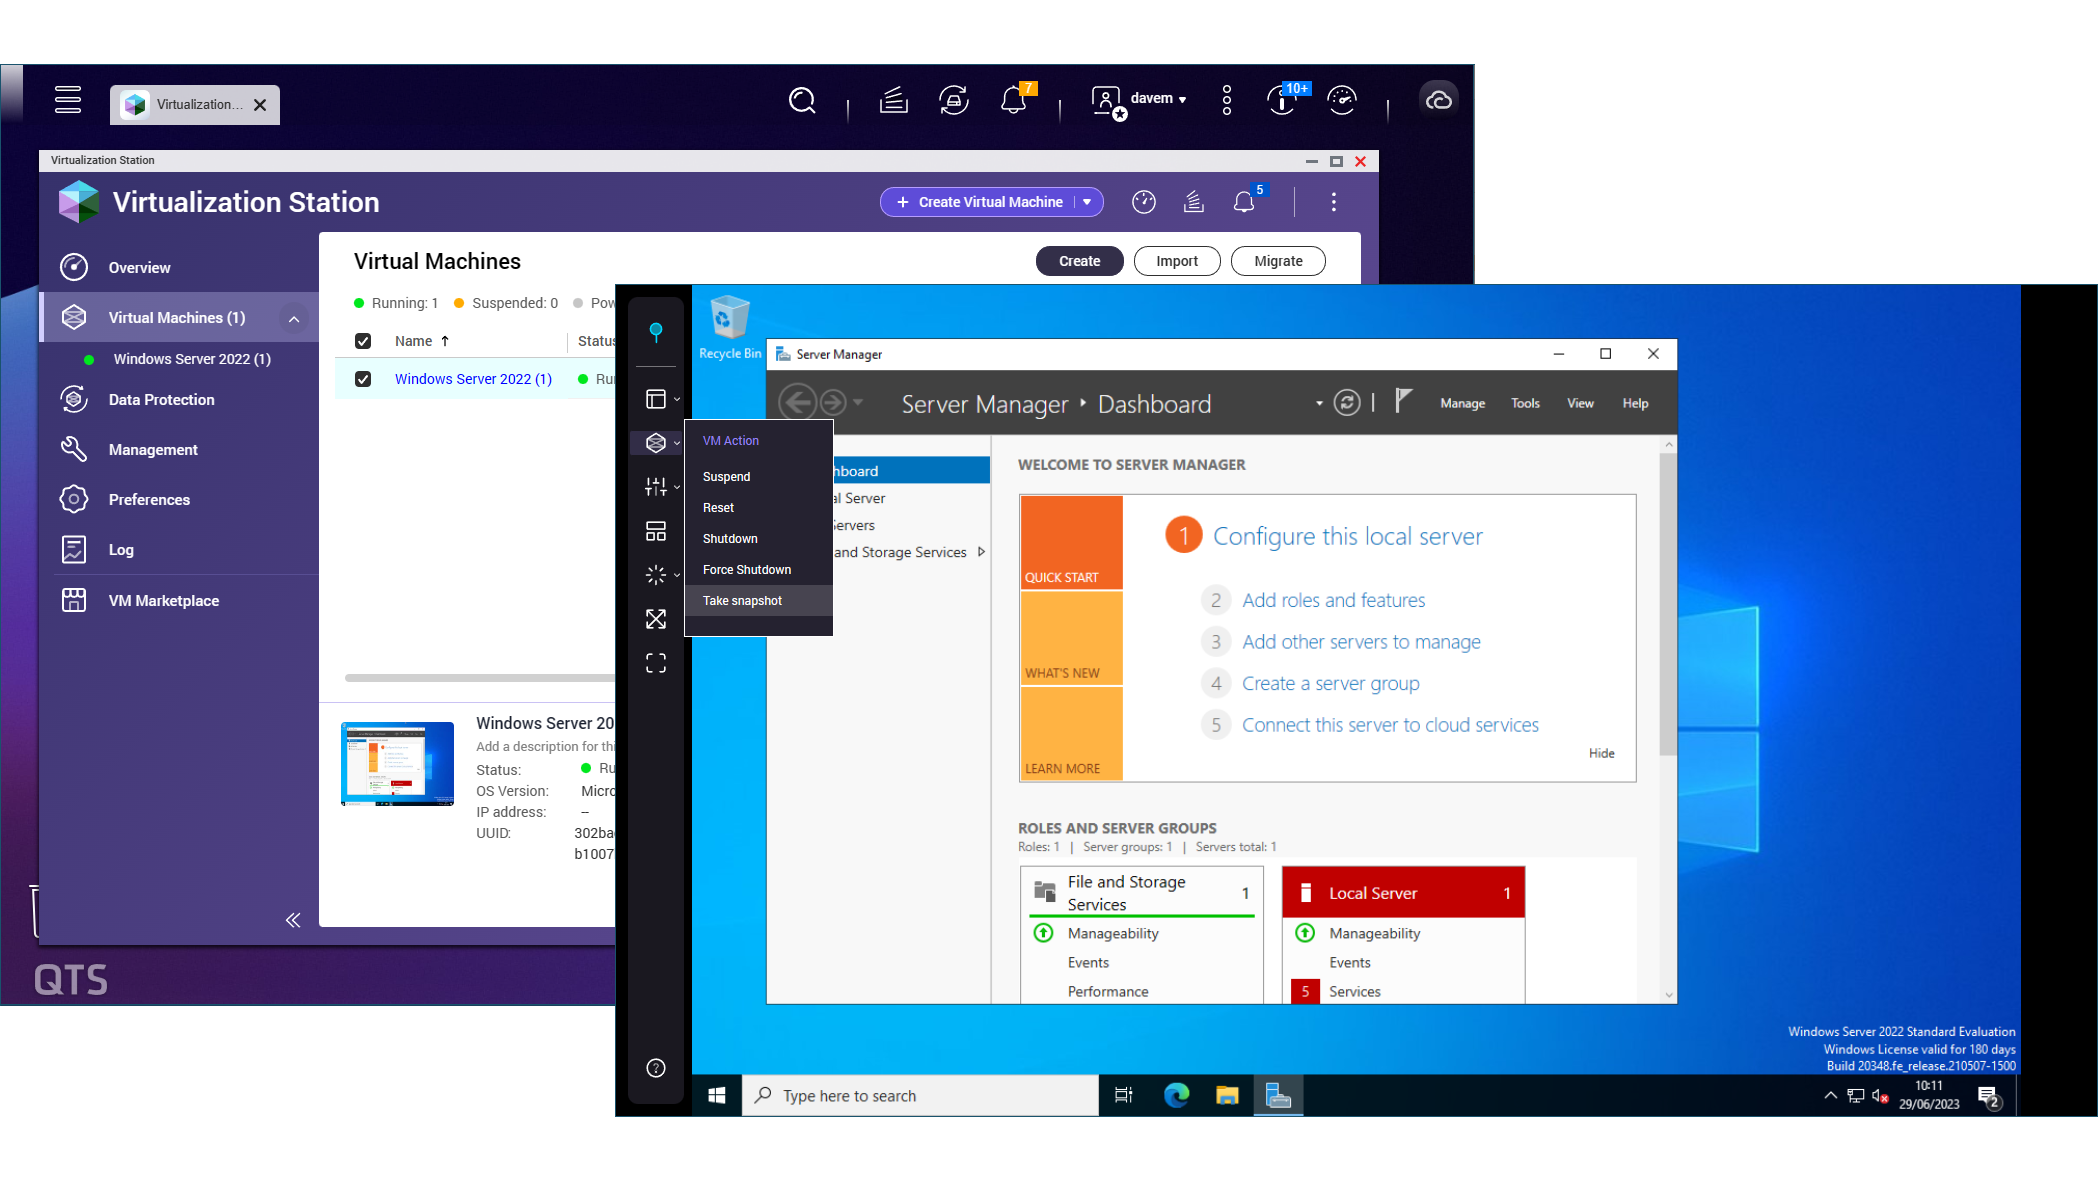
Task: Open QTS dashboard gauge icon
Action: tap(1342, 100)
